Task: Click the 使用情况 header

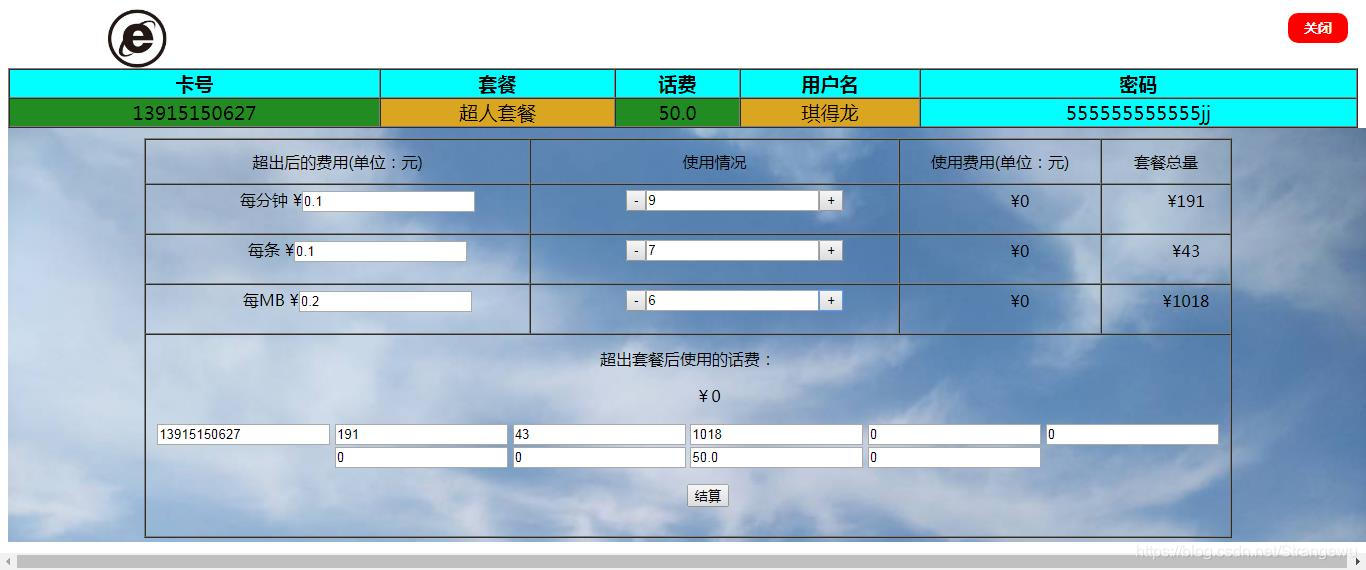Action: pos(714,163)
